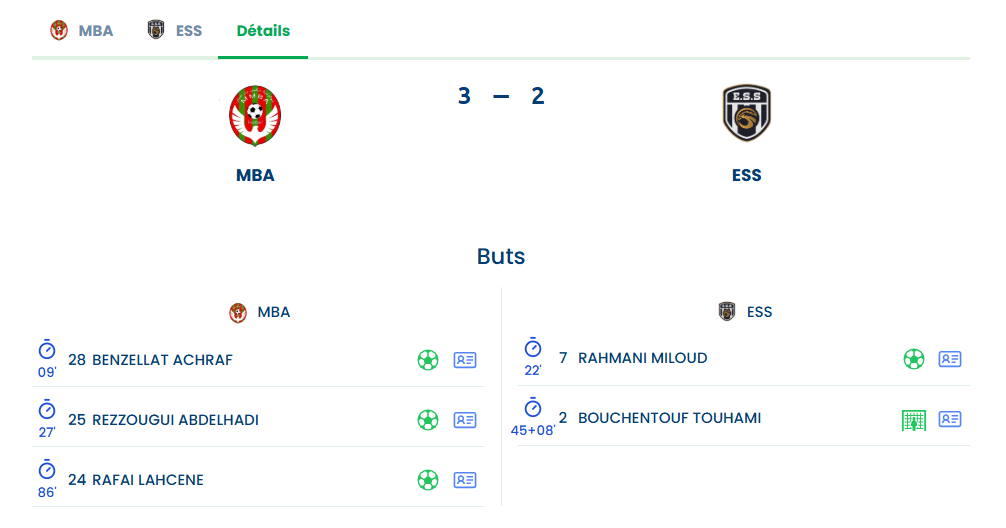Click the goal net icon for Bouchentouf
This screenshot has height=528, width=1006.
point(914,420)
